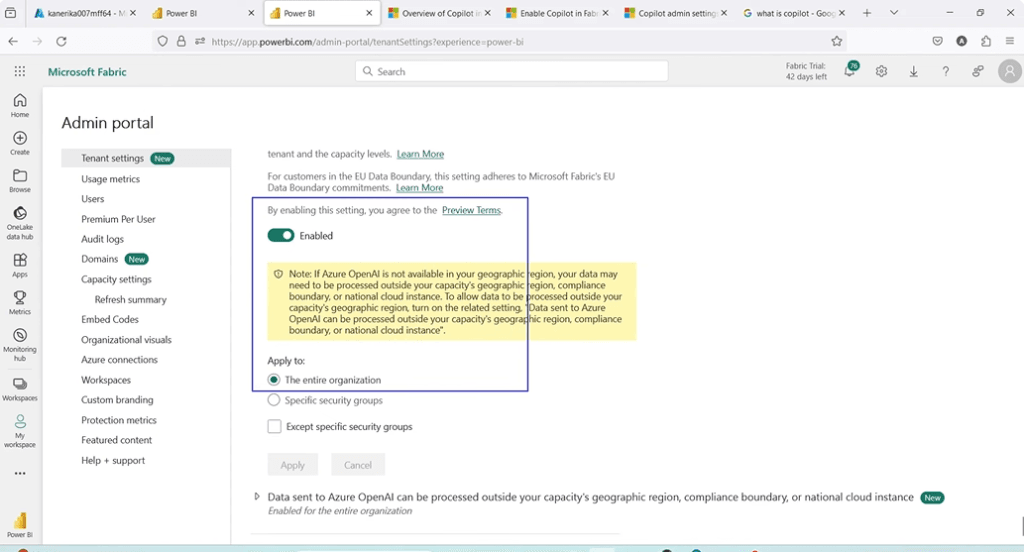This screenshot has height=552, width=1024.
Task: Open Refresh summary page
Action: tap(131, 299)
